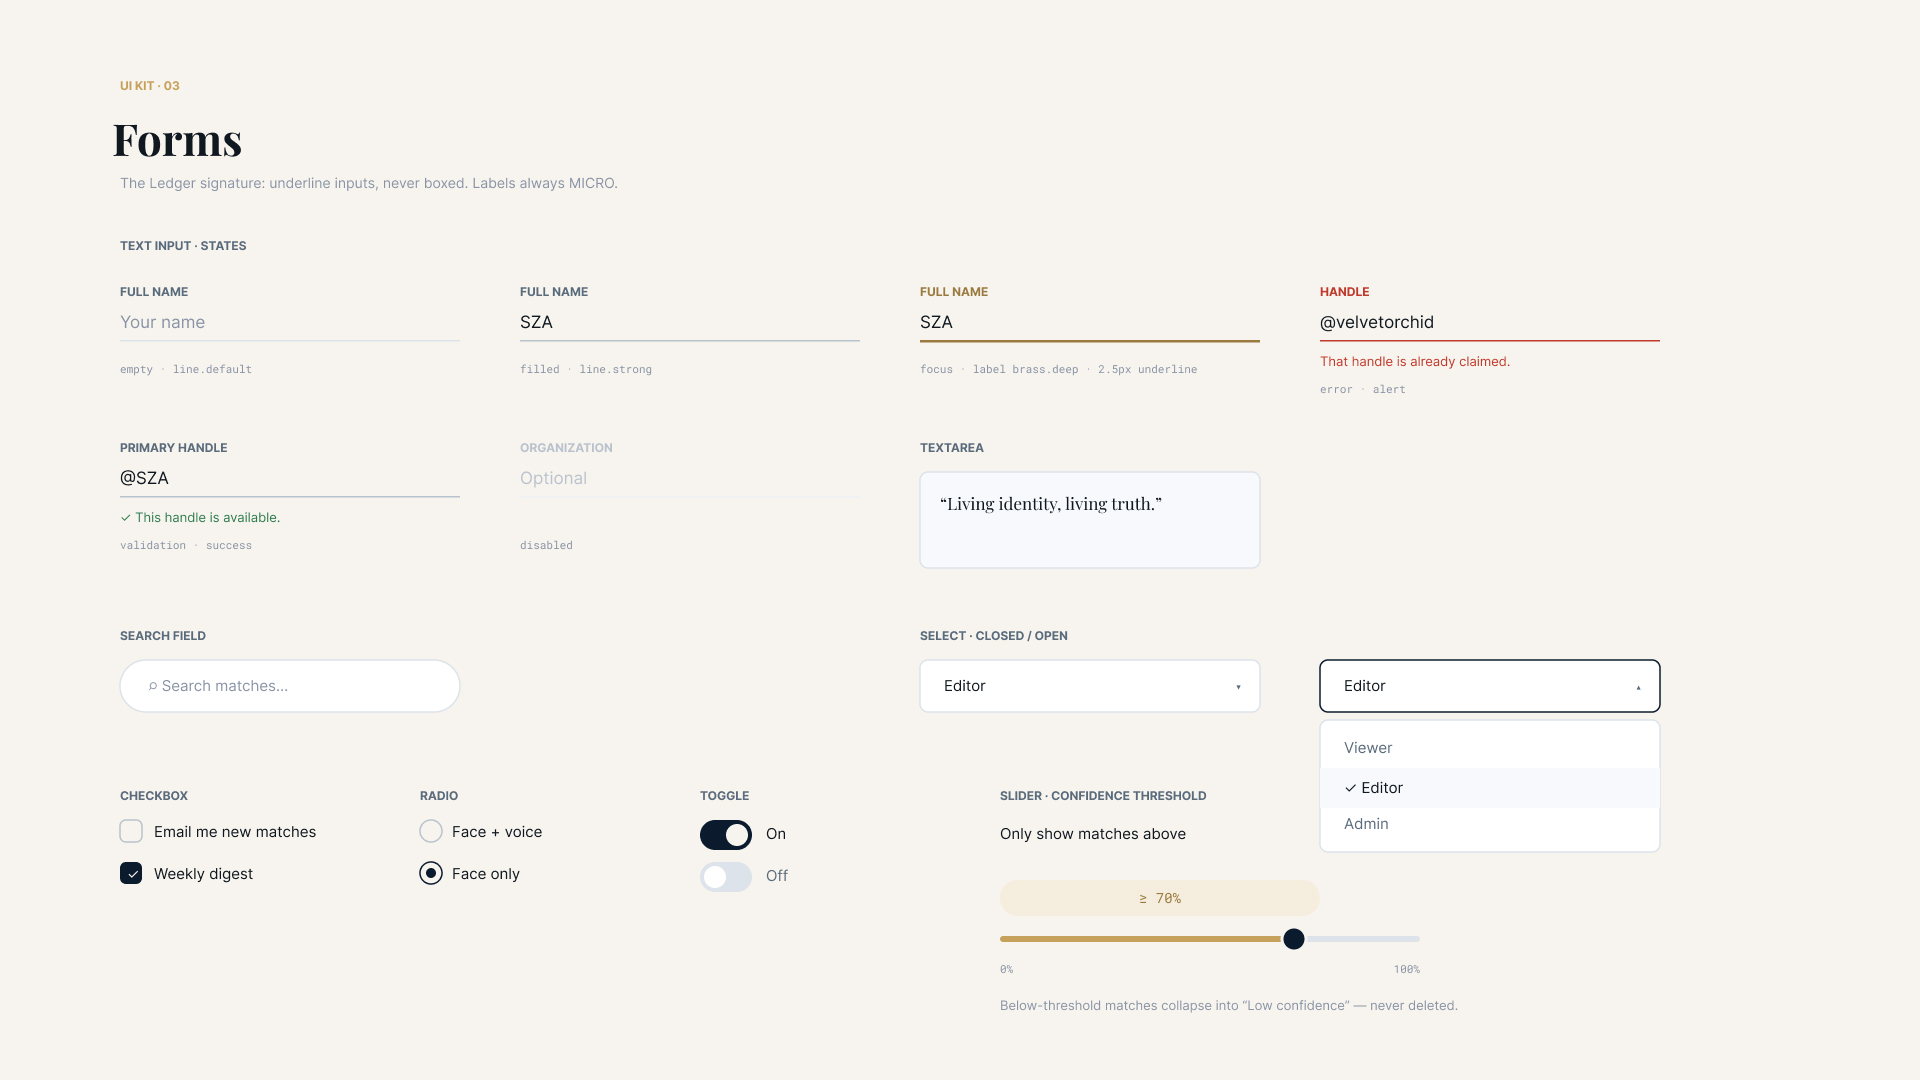Click the down caret on closed select
The image size is (1920, 1080).
[x=1238, y=687]
